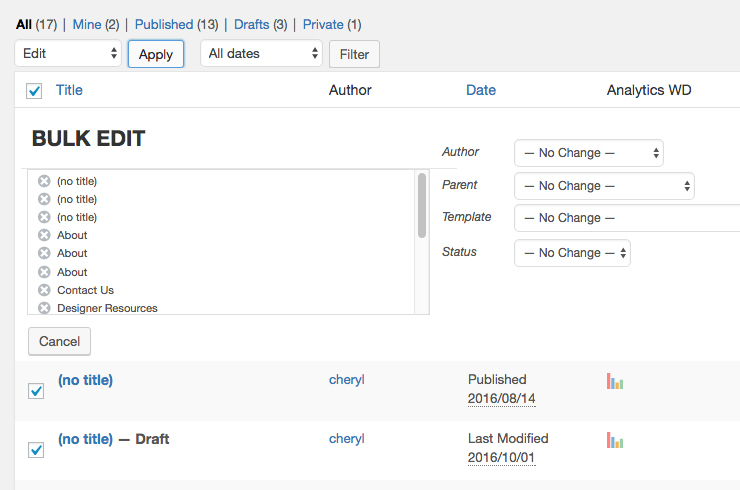Viewport: 740px width, 490px height.
Task: Open the All dates filter dropdown
Action: [261, 53]
